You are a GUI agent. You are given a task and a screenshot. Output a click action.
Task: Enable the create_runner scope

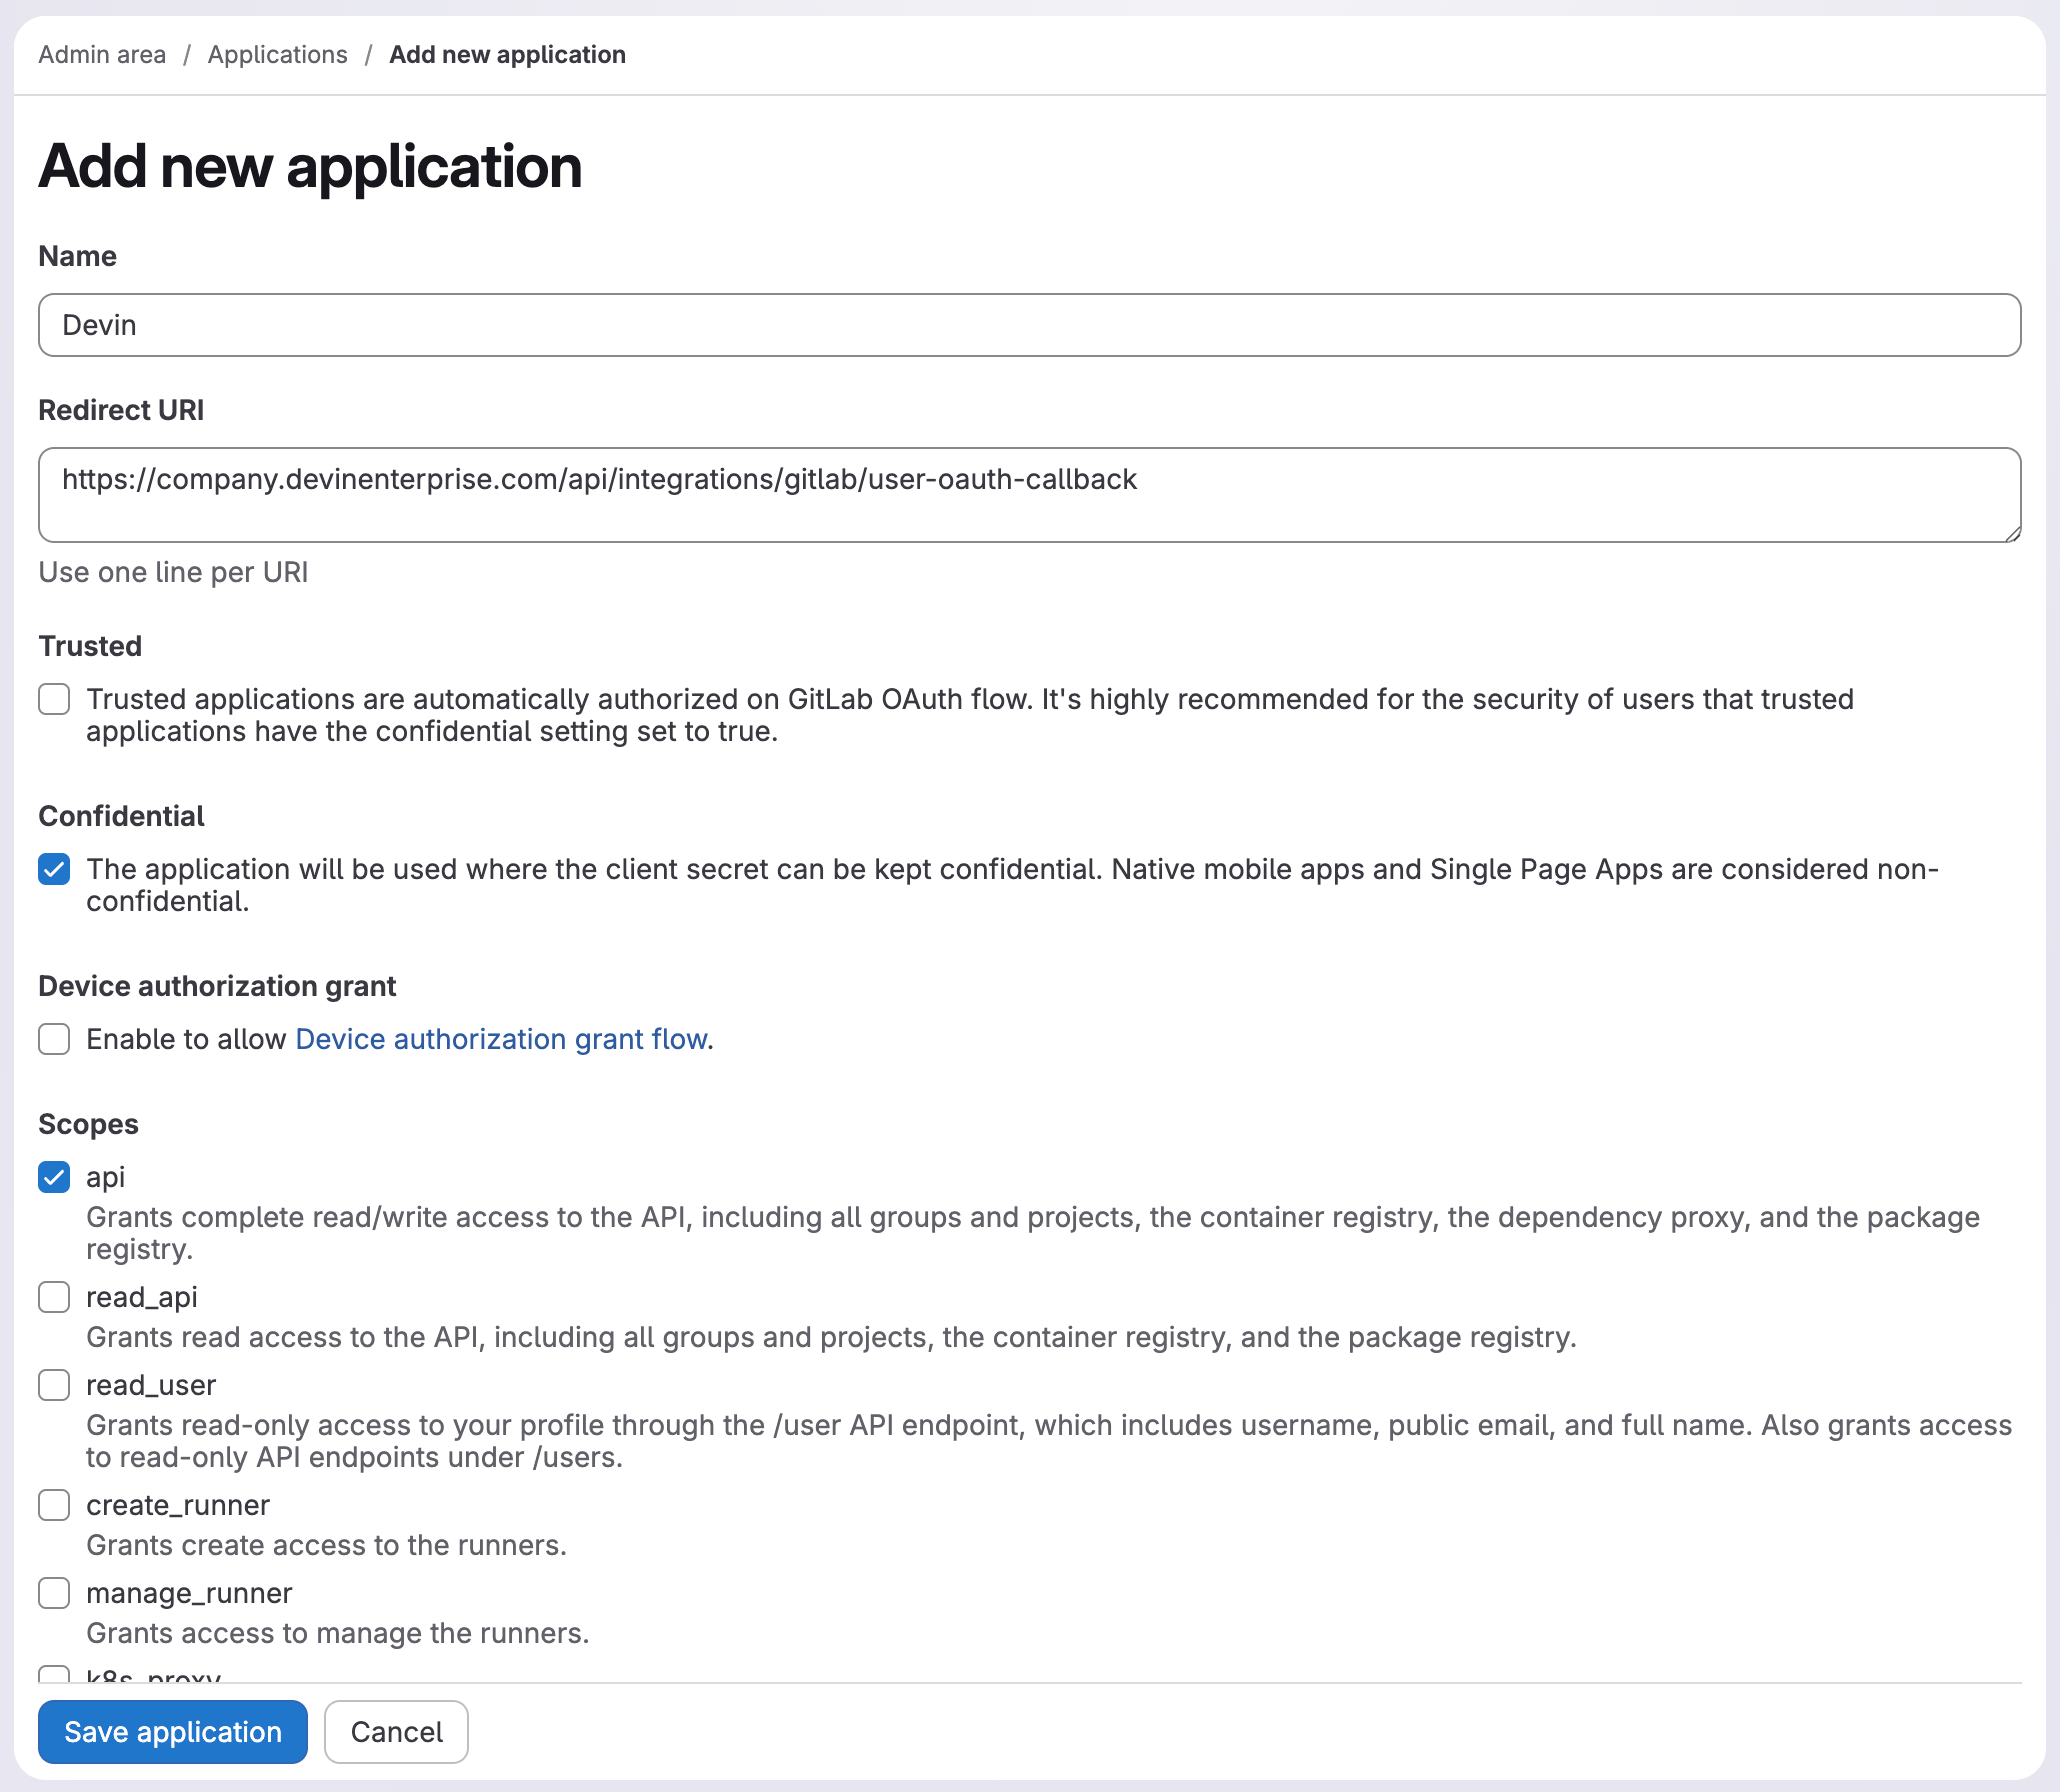click(54, 1505)
